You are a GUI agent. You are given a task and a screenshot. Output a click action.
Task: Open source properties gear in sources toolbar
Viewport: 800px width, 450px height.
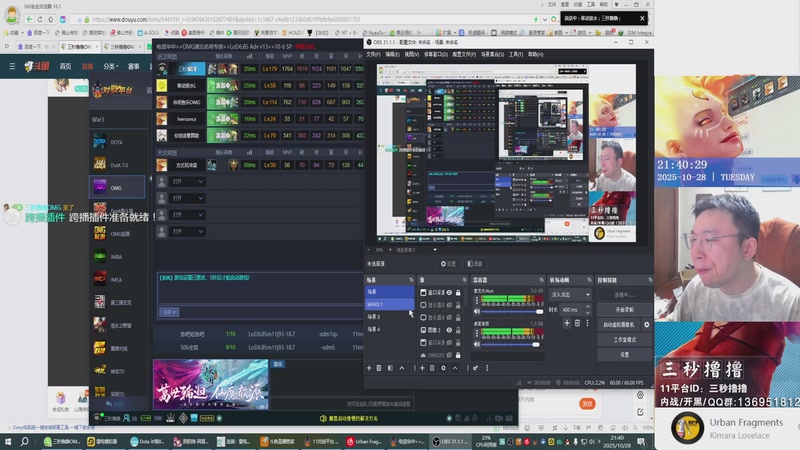(x=443, y=368)
